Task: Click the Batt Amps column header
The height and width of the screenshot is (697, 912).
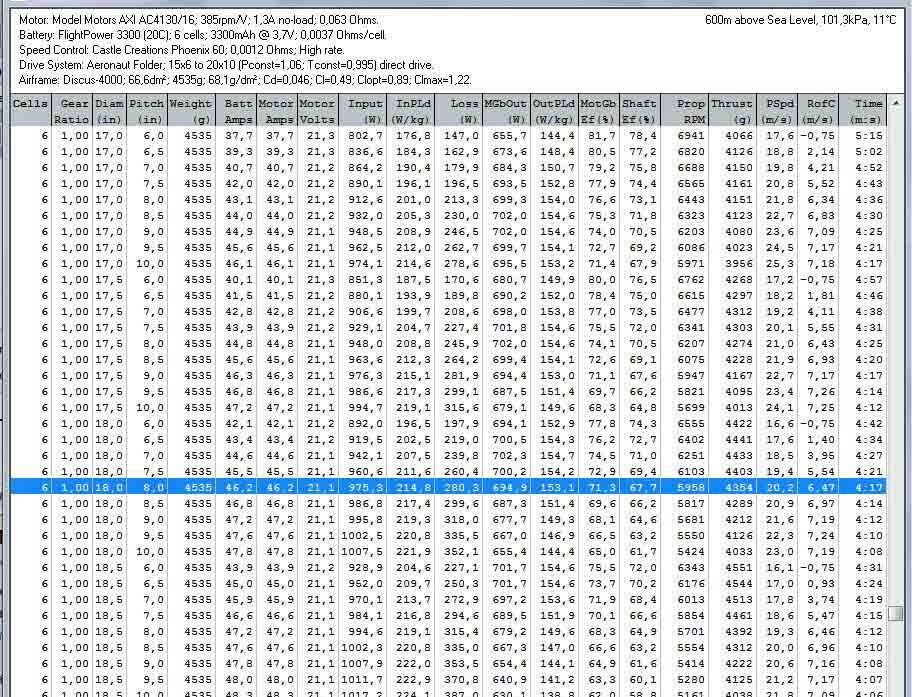Action: (x=237, y=110)
